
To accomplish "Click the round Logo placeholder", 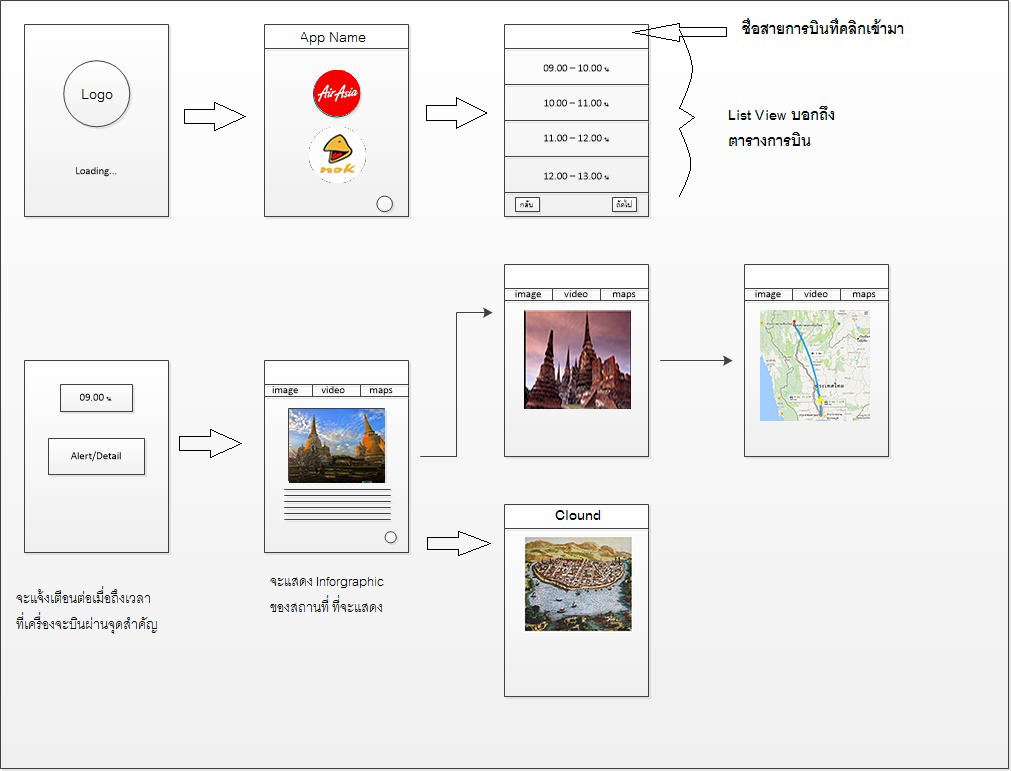I will tap(97, 93).
